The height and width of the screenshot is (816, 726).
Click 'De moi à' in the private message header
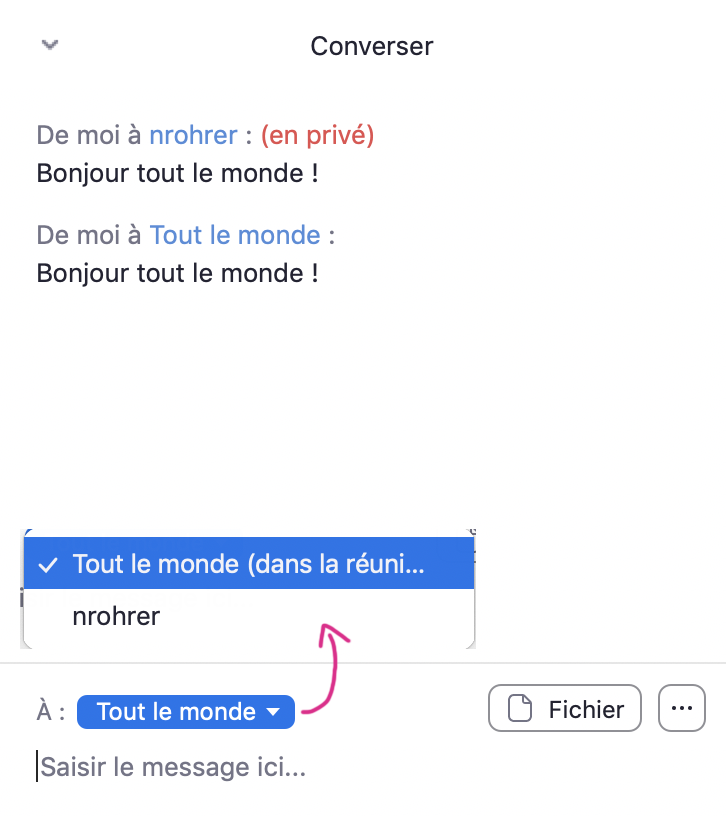[x=89, y=135]
